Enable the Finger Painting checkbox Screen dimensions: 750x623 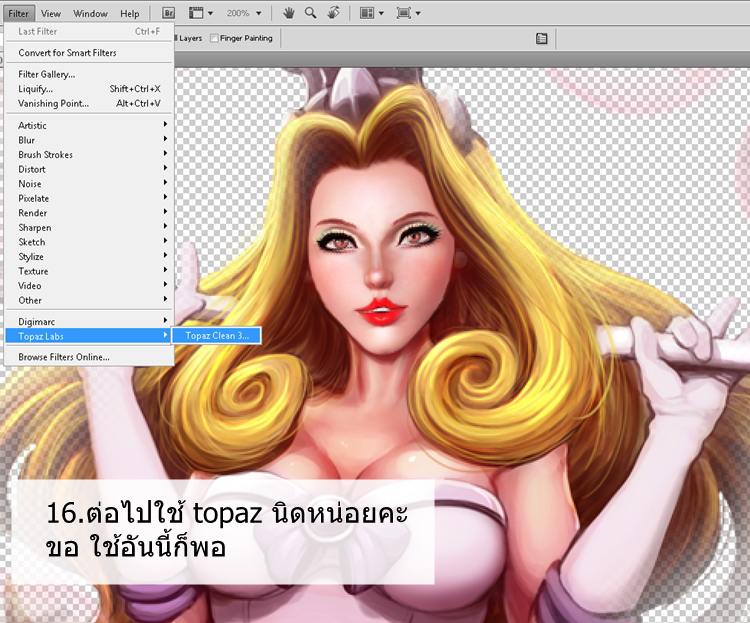pos(214,38)
